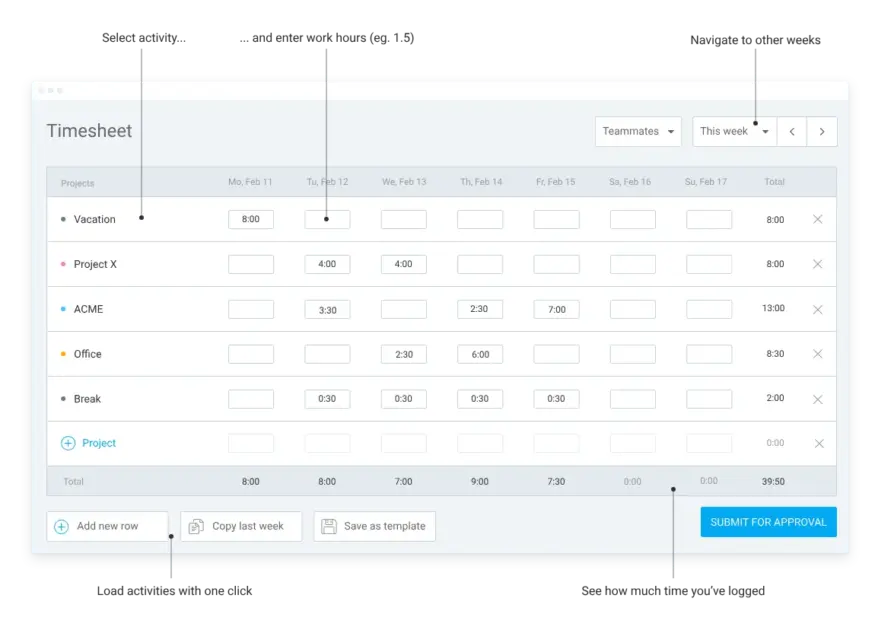Screen dimensions: 875x630
Task: Click the Break project color dot
Action: (63, 398)
